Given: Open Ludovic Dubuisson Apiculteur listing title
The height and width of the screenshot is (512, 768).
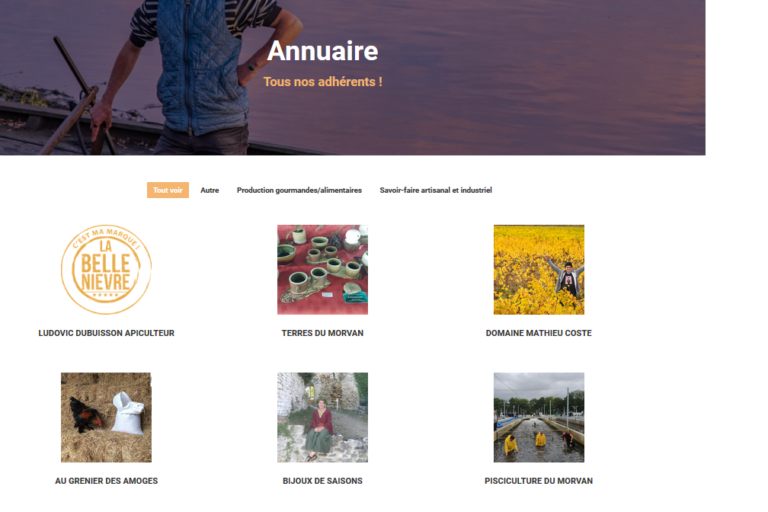Looking at the screenshot, I should (106, 333).
